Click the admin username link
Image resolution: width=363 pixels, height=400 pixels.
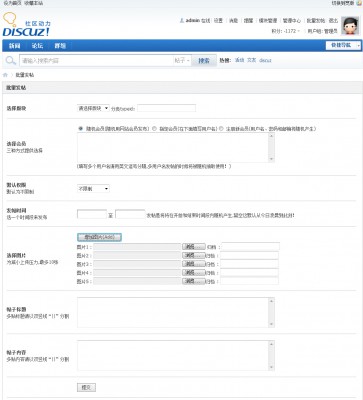point(193,21)
